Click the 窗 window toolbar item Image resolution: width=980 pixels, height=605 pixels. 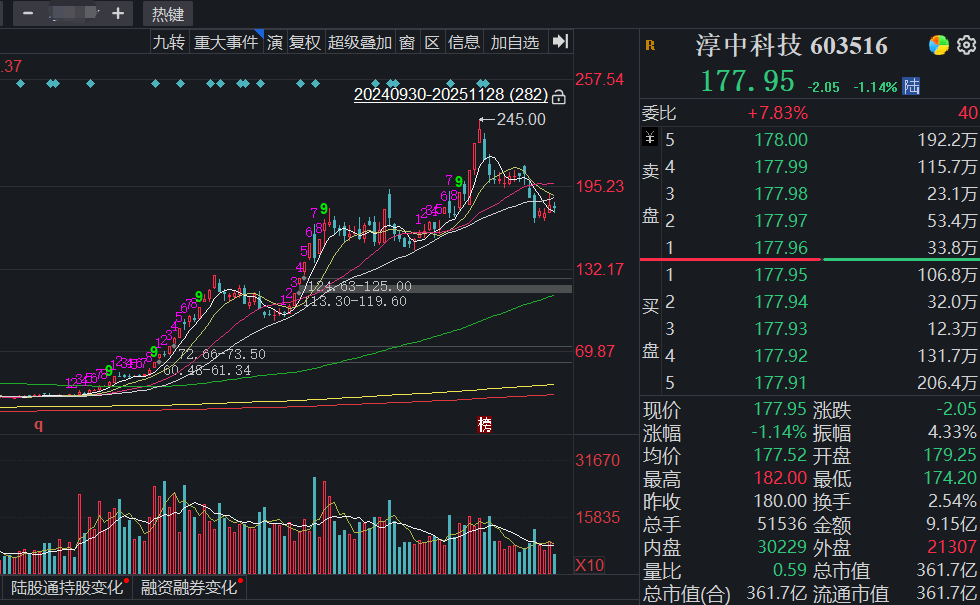coord(407,42)
